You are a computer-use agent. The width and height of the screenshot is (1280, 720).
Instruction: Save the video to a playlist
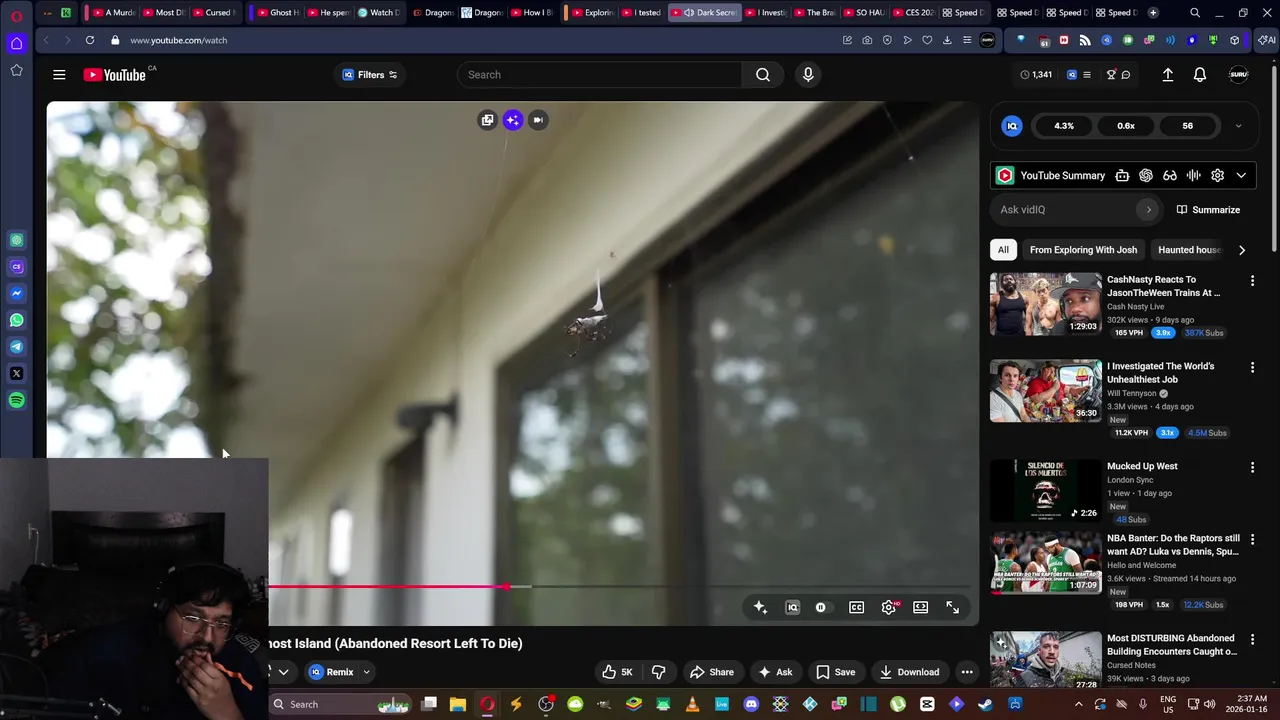[836, 672]
